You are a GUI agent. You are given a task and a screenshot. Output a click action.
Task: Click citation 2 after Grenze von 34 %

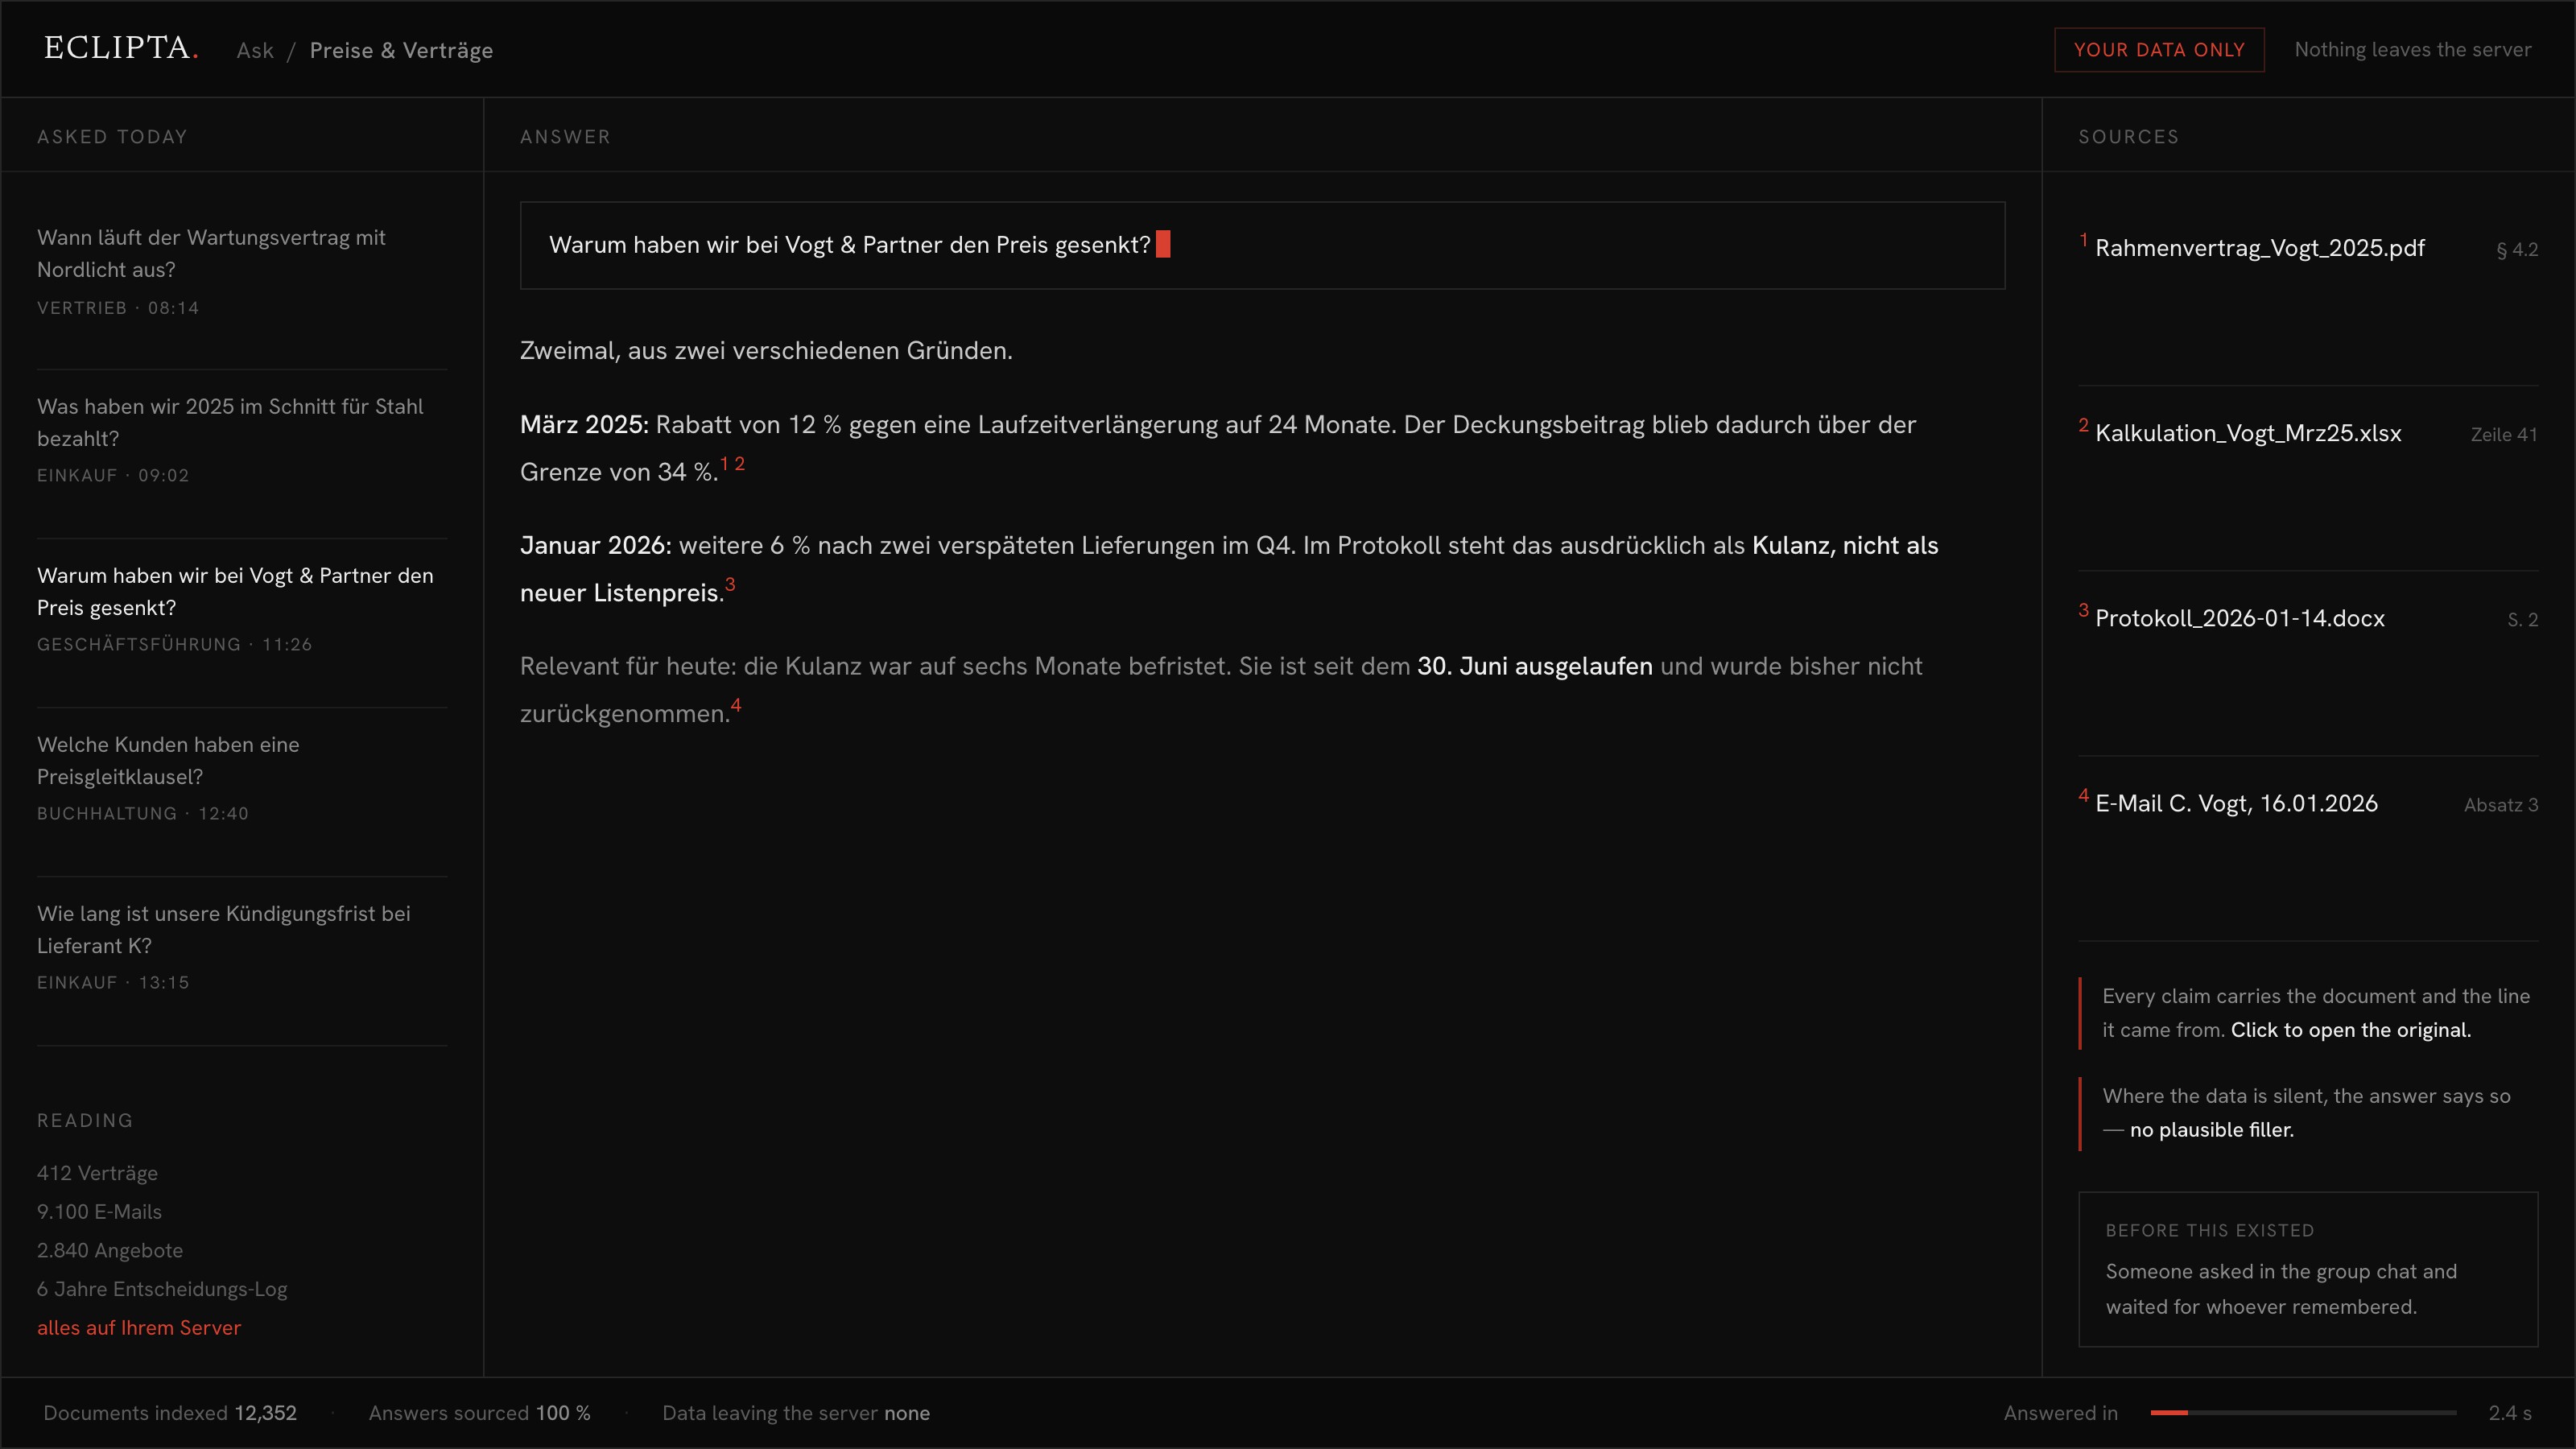point(739,464)
